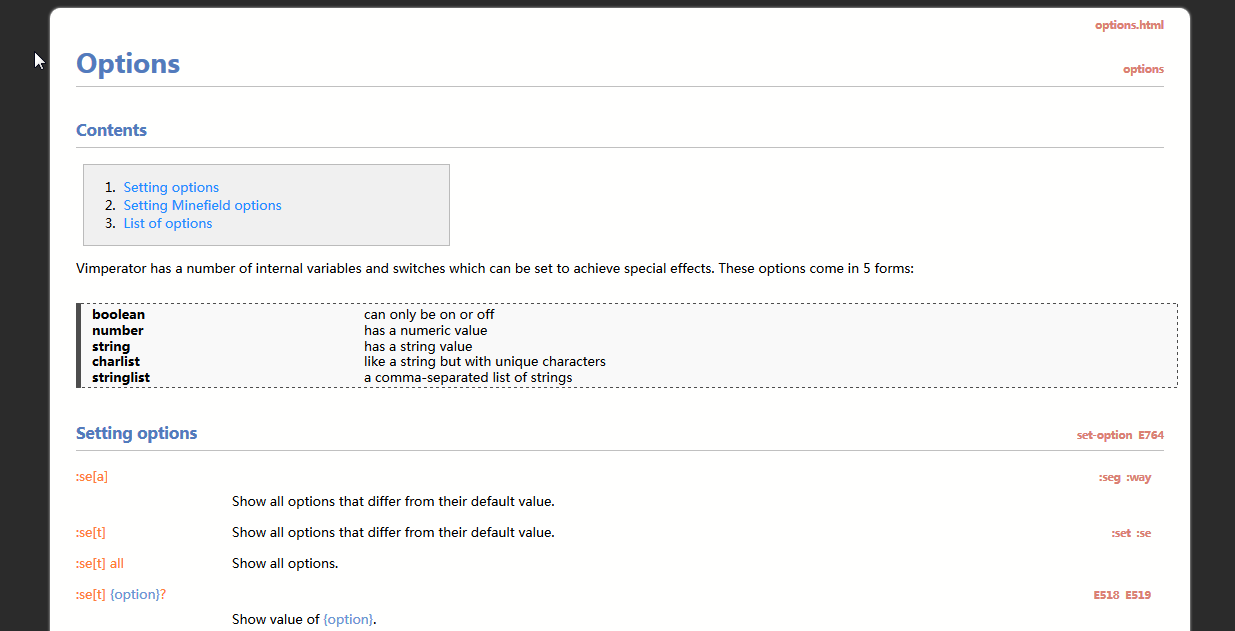This screenshot has width=1235, height=631.
Task: Click the options.html tag at top right
Action: pos(1129,25)
